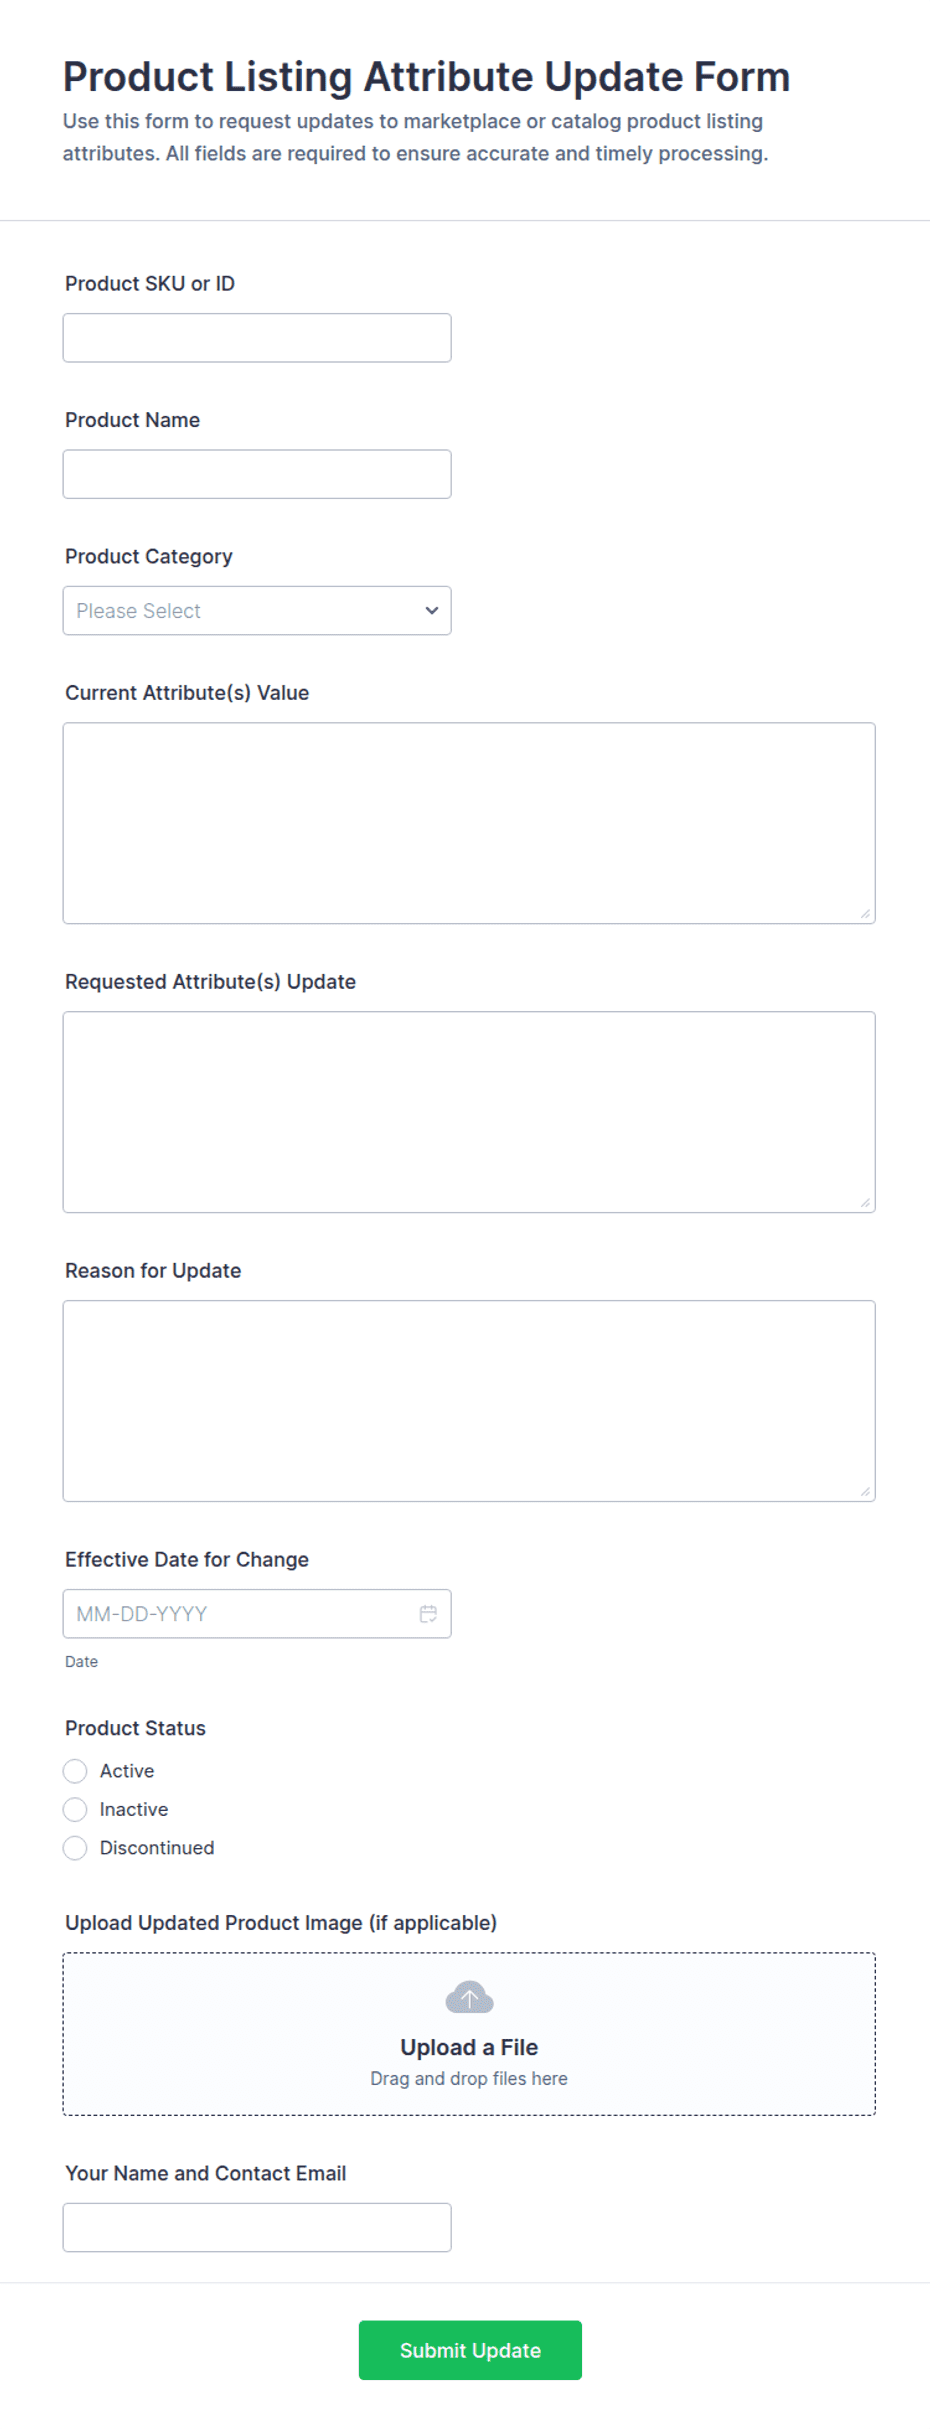930x2429 pixels.
Task: Click the Reason for Update textarea
Action: tap(469, 1401)
